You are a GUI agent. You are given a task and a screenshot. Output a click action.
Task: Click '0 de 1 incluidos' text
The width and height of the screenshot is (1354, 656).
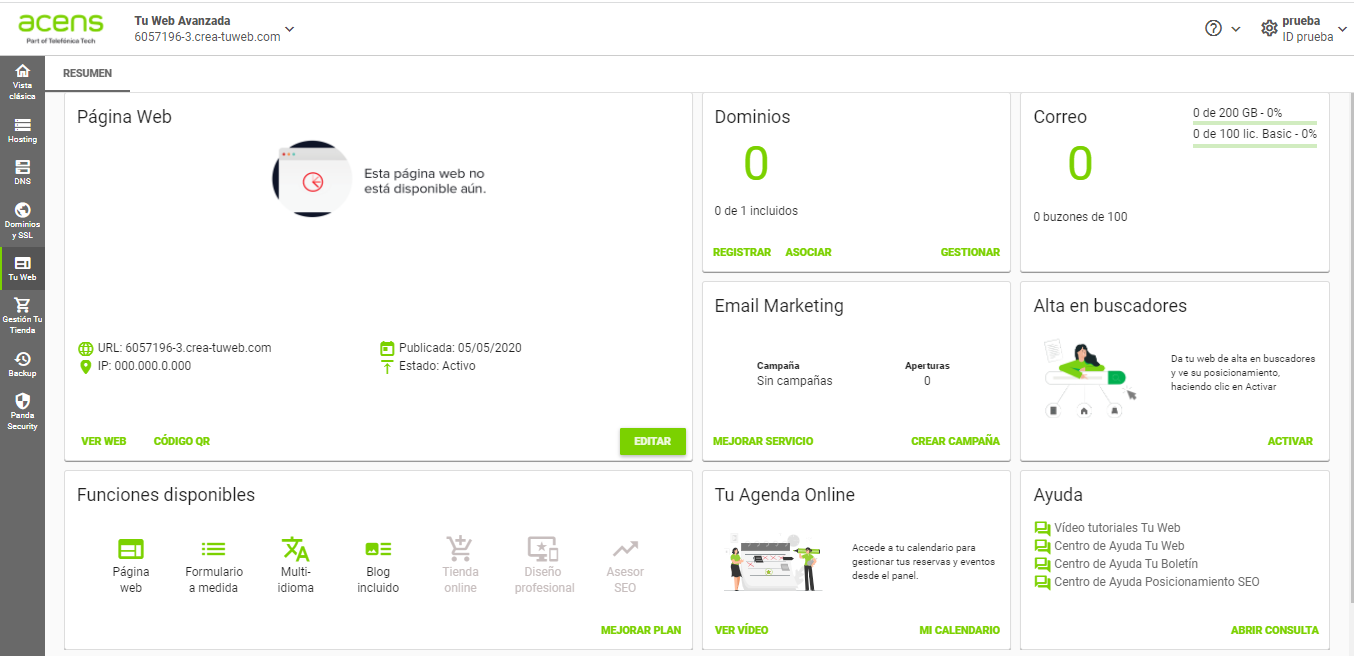pyautogui.click(x=756, y=211)
